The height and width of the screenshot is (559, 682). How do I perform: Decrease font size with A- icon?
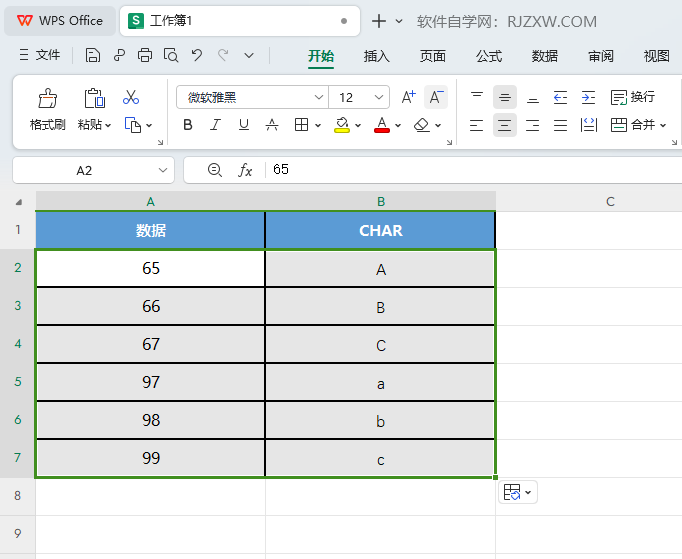point(436,97)
